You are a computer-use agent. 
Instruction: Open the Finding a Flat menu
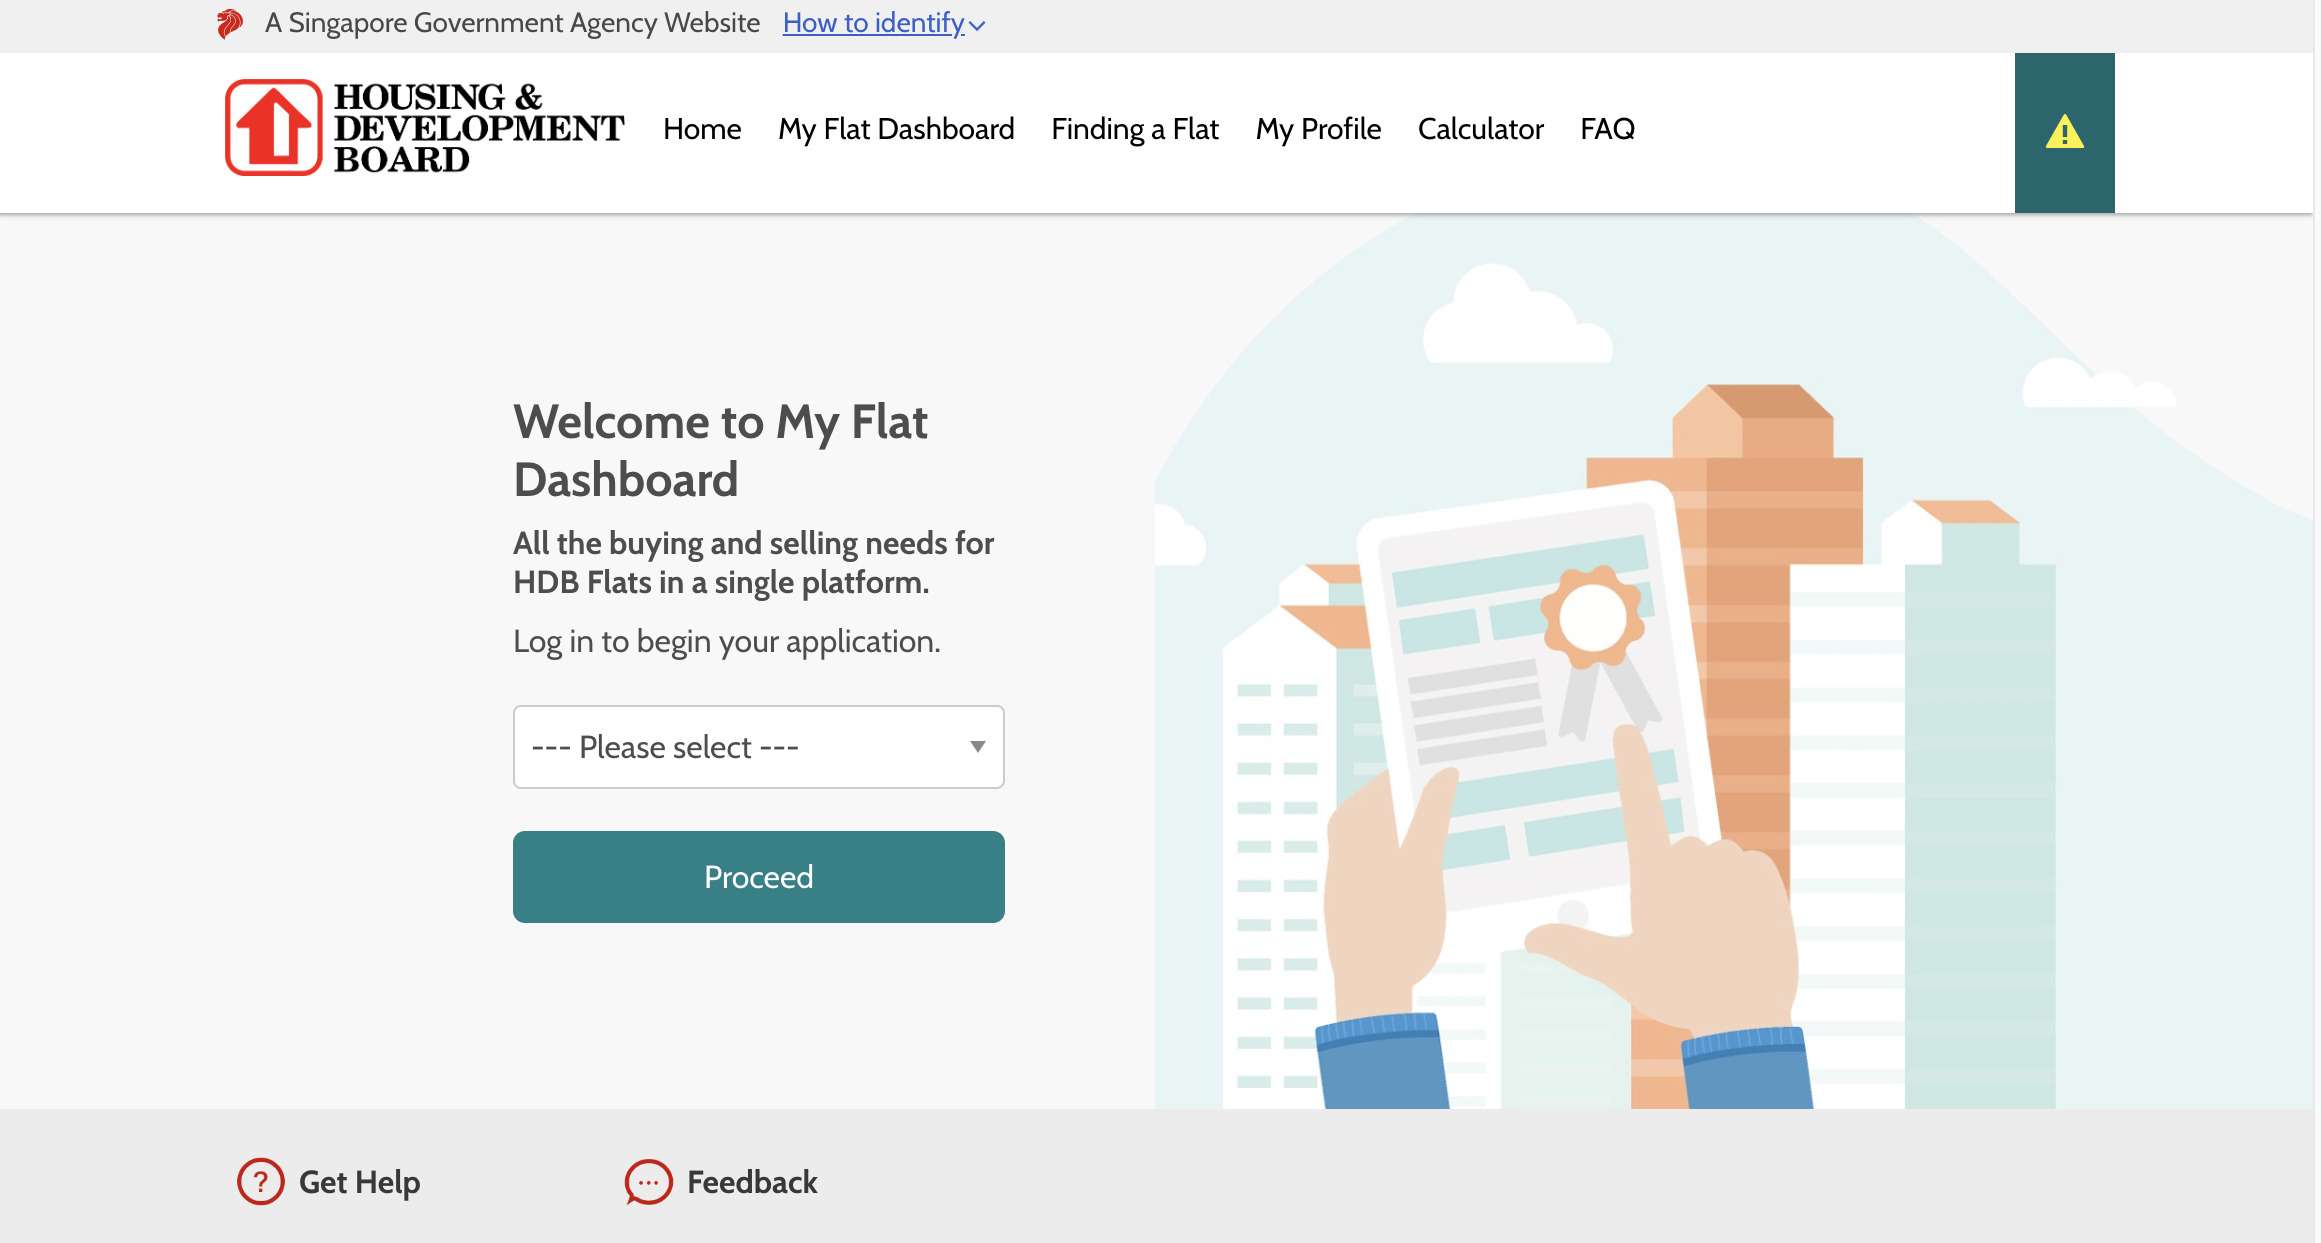click(x=1135, y=129)
